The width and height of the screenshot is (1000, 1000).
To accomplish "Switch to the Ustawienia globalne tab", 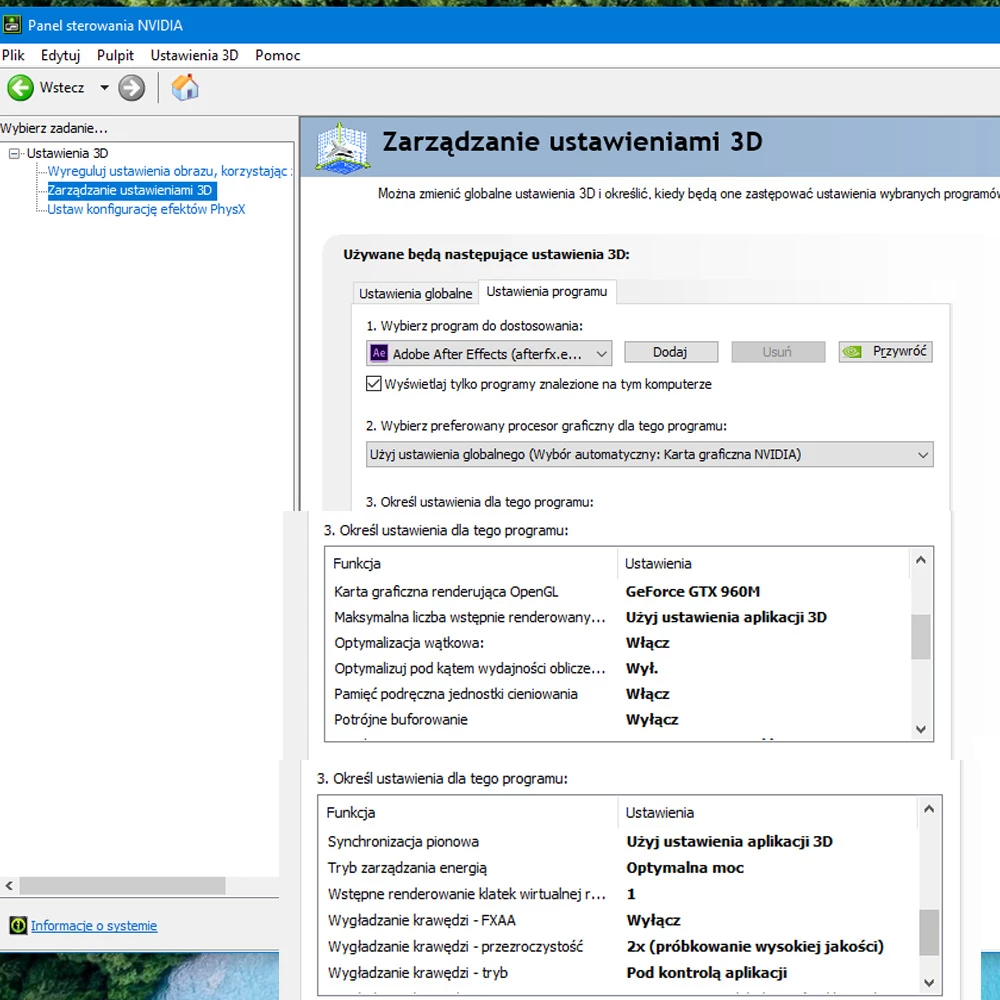I will [416, 293].
